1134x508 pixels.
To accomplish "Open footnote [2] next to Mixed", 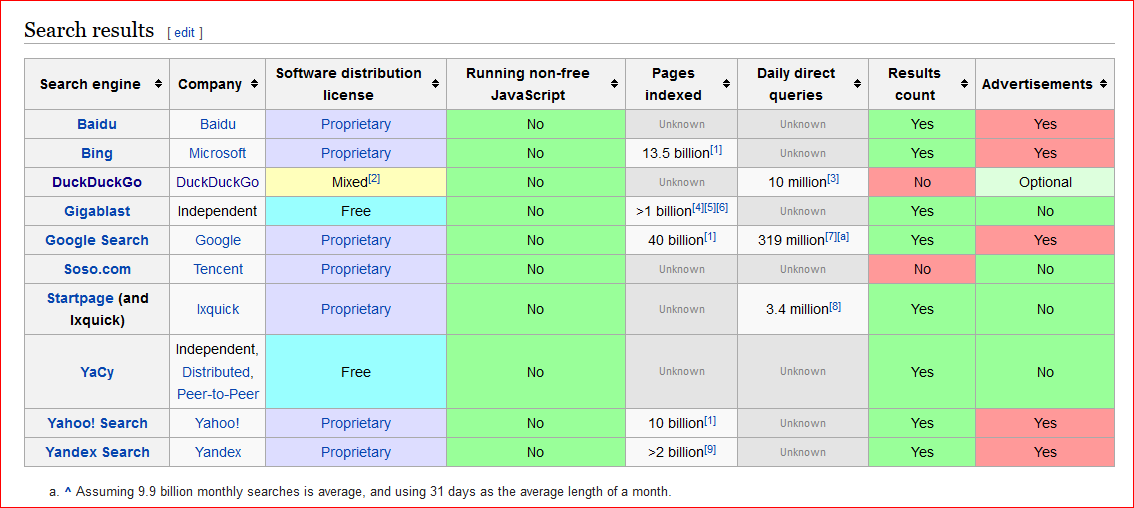I will pos(374,179).
